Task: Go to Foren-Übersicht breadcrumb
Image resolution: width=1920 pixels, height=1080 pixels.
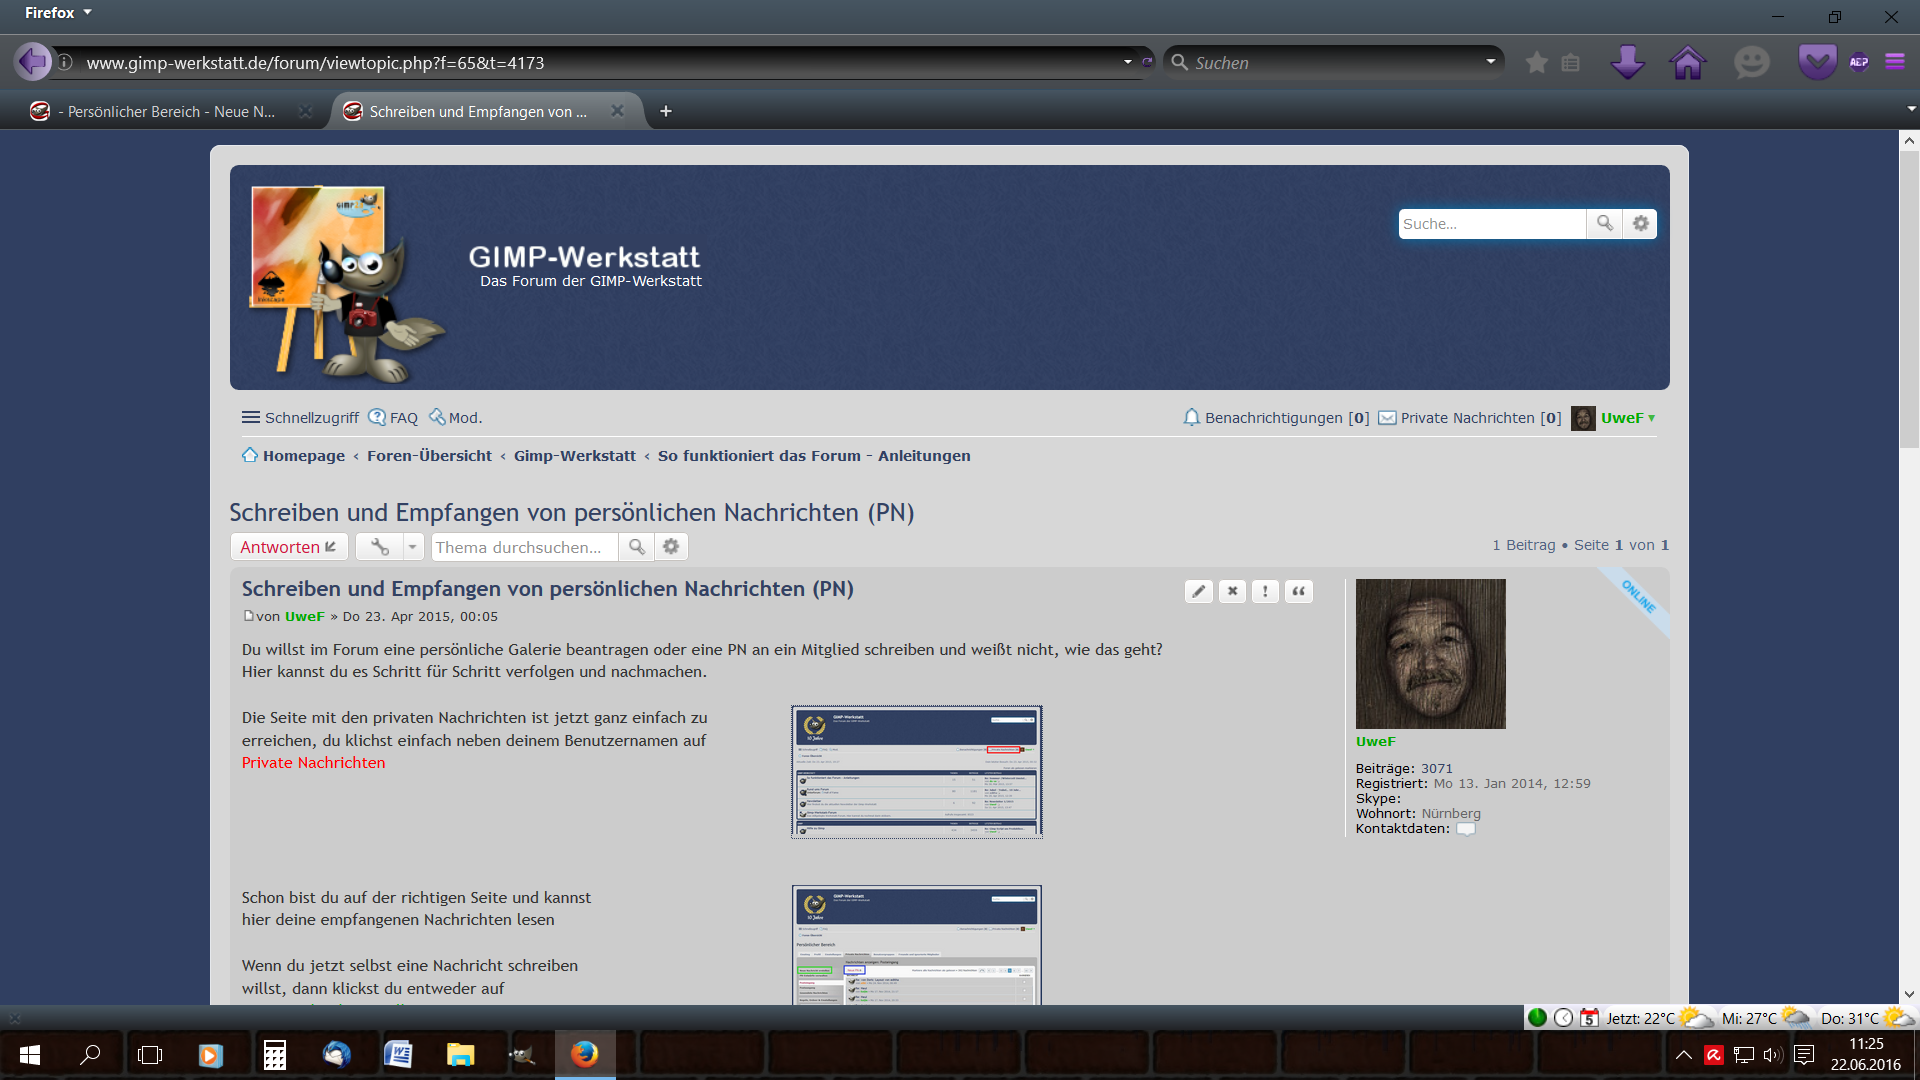Action: click(x=429, y=456)
